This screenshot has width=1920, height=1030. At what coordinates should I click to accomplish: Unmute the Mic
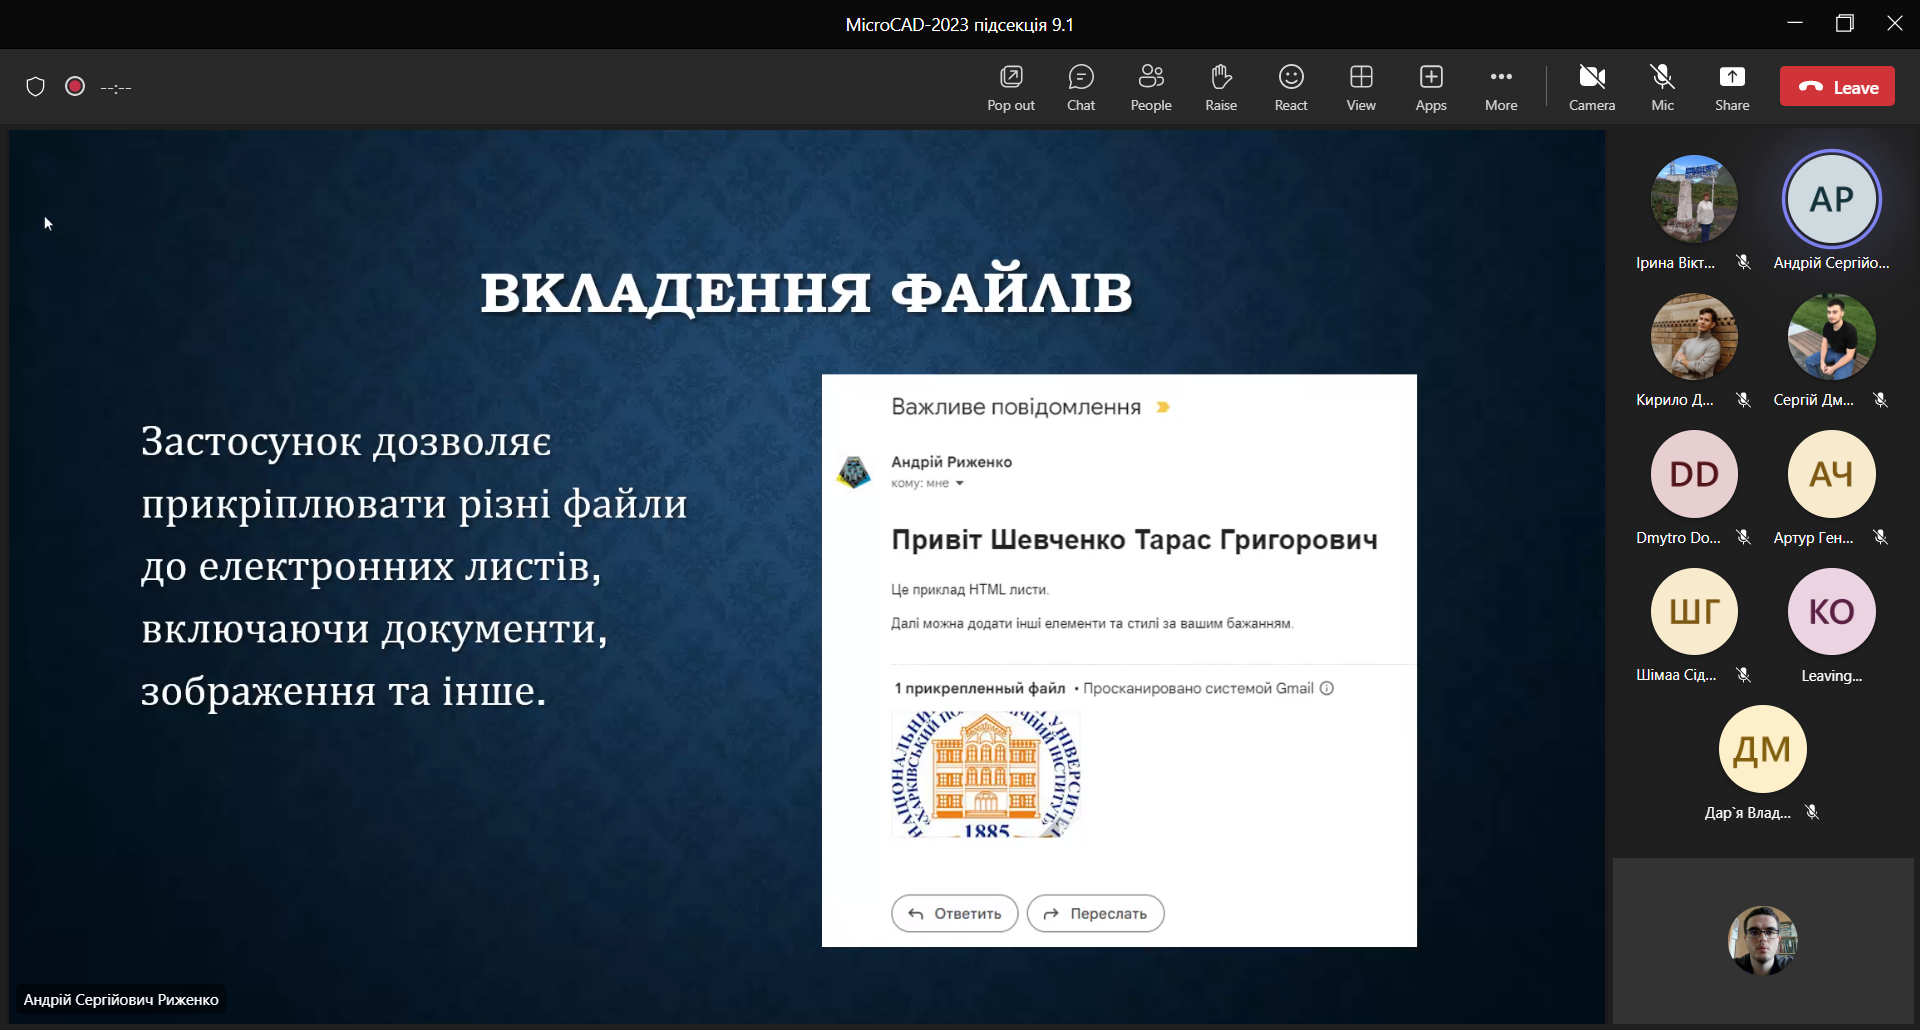[x=1662, y=87]
